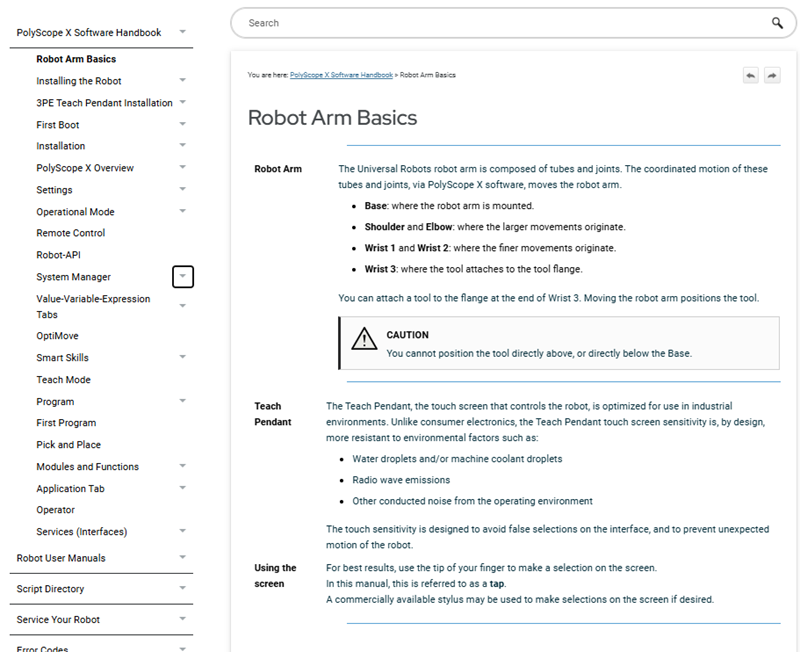Image resolution: width=800 pixels, height=652 pixels.
Task: Click the CAUTION warning triangle icon
Action: click(x=364, y=338)
